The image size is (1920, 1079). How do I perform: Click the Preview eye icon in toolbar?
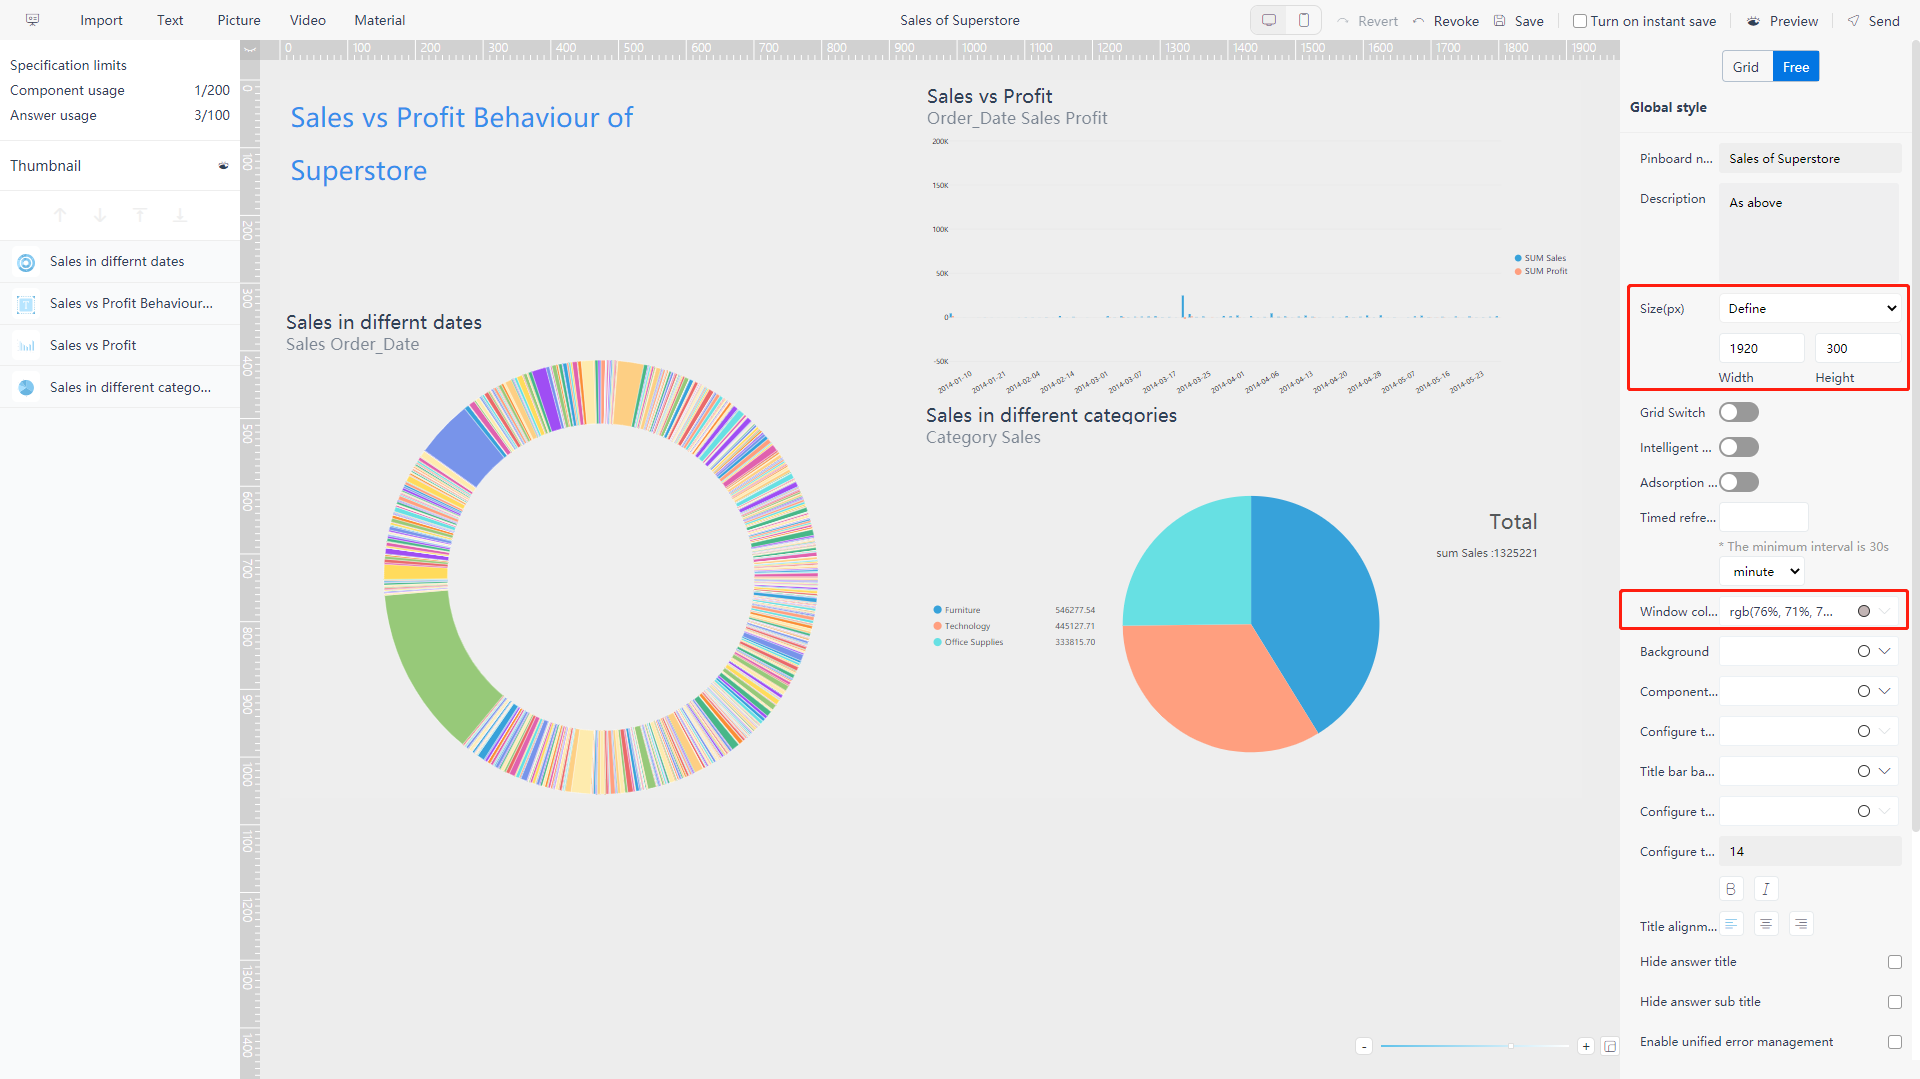tap(1753, 21)
